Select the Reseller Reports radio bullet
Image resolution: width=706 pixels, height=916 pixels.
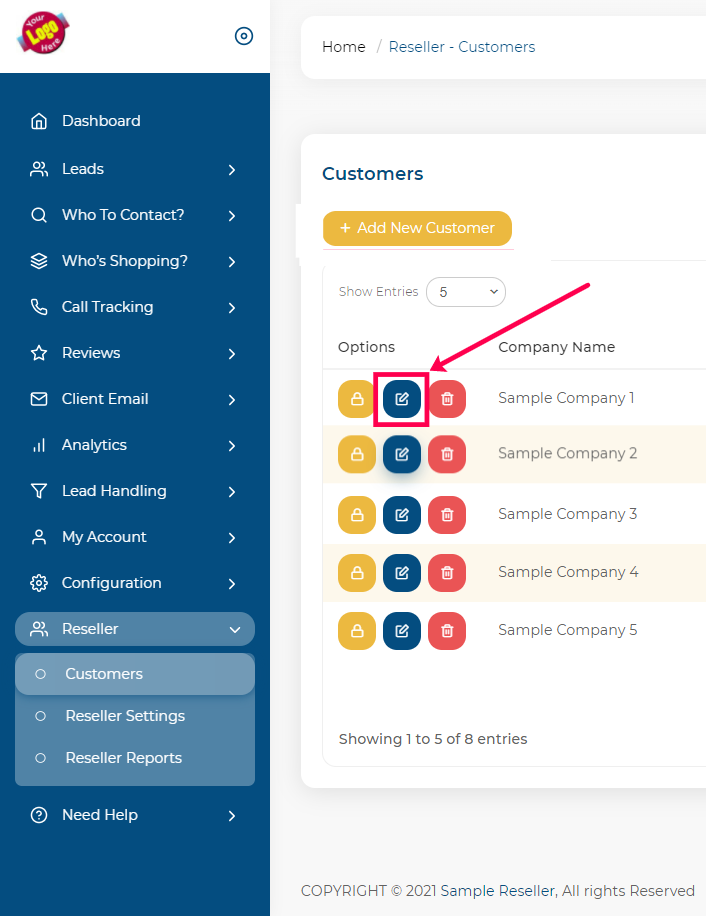(x=40, y=758)
